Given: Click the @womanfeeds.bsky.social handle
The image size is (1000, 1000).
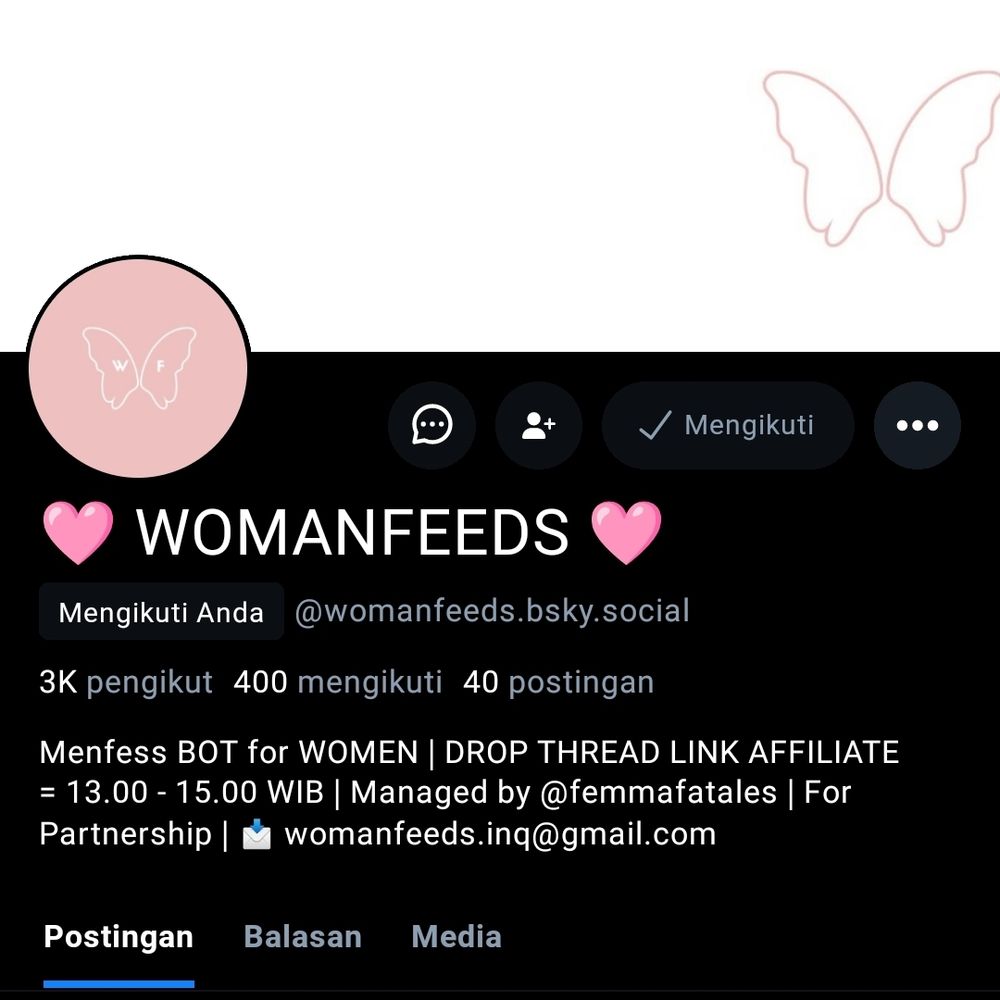Looking at the screenshot, I should point(492,611).
